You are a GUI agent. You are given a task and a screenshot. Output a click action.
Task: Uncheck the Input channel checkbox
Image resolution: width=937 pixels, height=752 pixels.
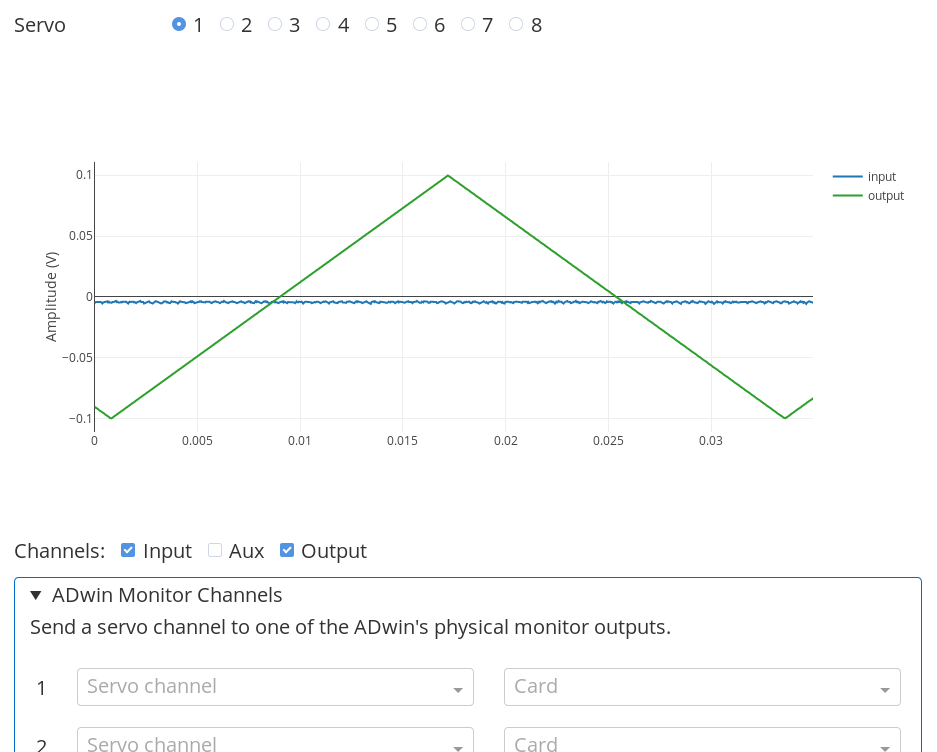click(x=128, y=550)
